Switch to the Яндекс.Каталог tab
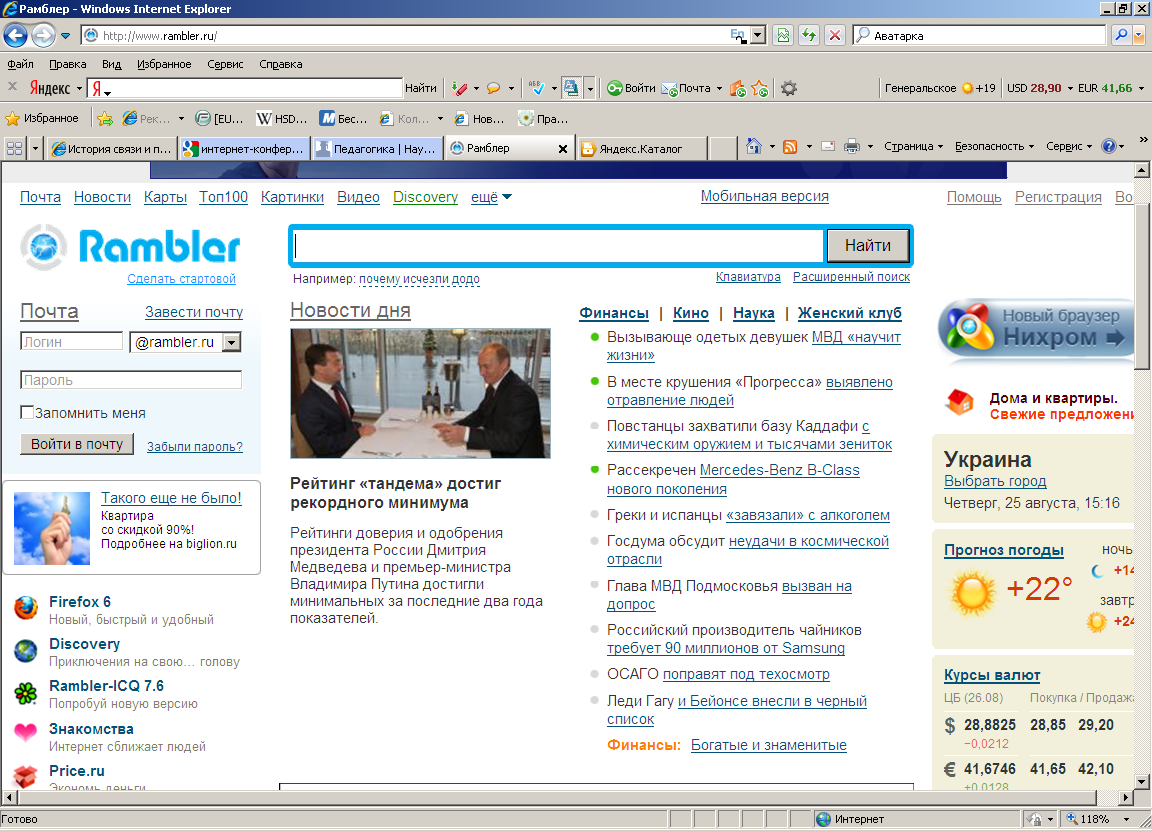The width and height of the screenshot is (1152, 832). pos(641,148)
